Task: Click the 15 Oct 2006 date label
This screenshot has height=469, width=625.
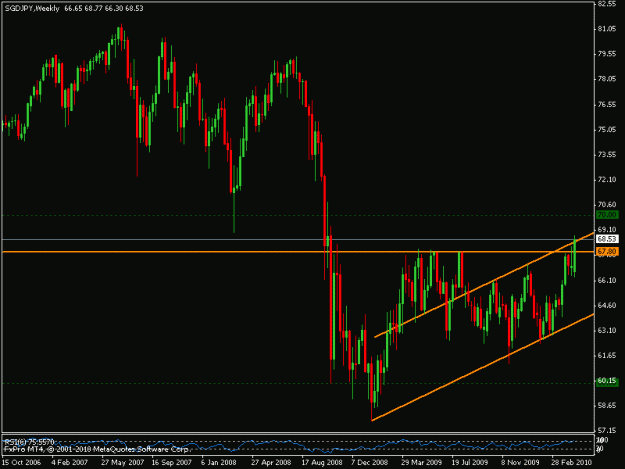Action: click(x=21, y=463)
